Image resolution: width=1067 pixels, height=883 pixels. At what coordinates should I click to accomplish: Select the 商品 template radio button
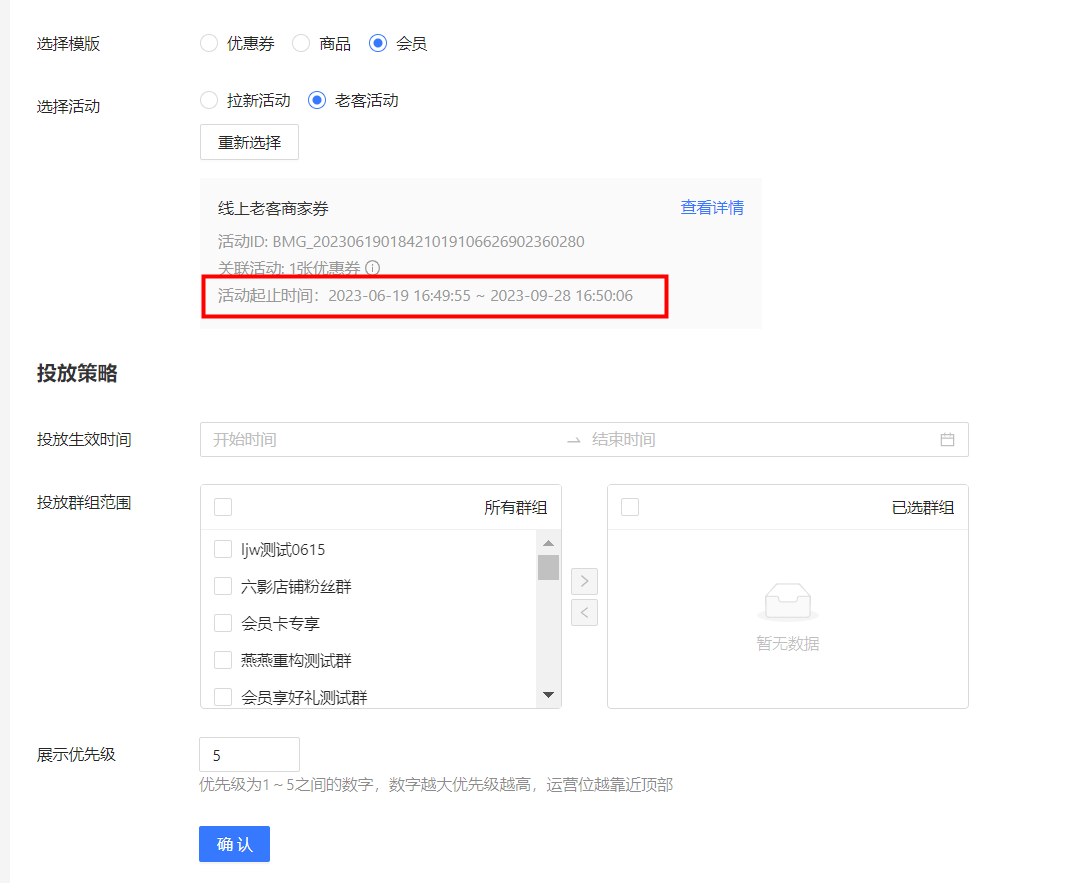(301, 43)
